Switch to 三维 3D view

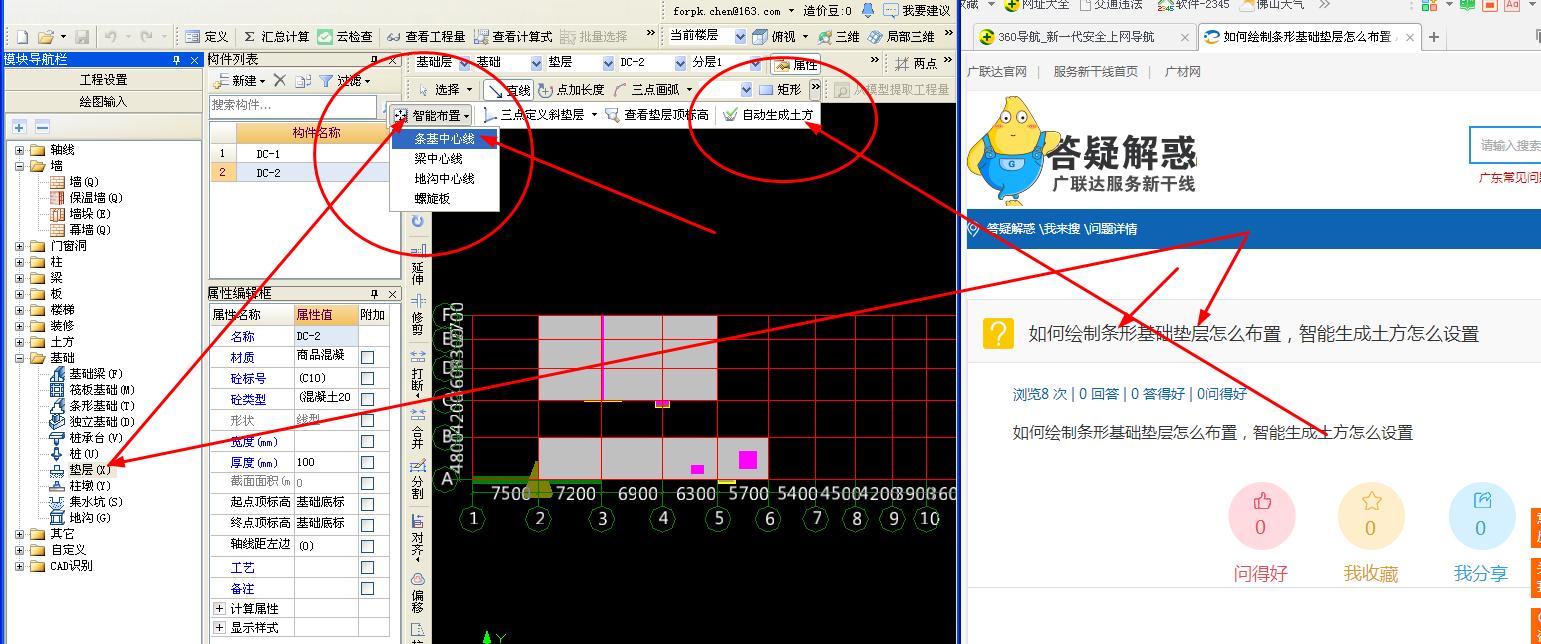tap(839, 36)
